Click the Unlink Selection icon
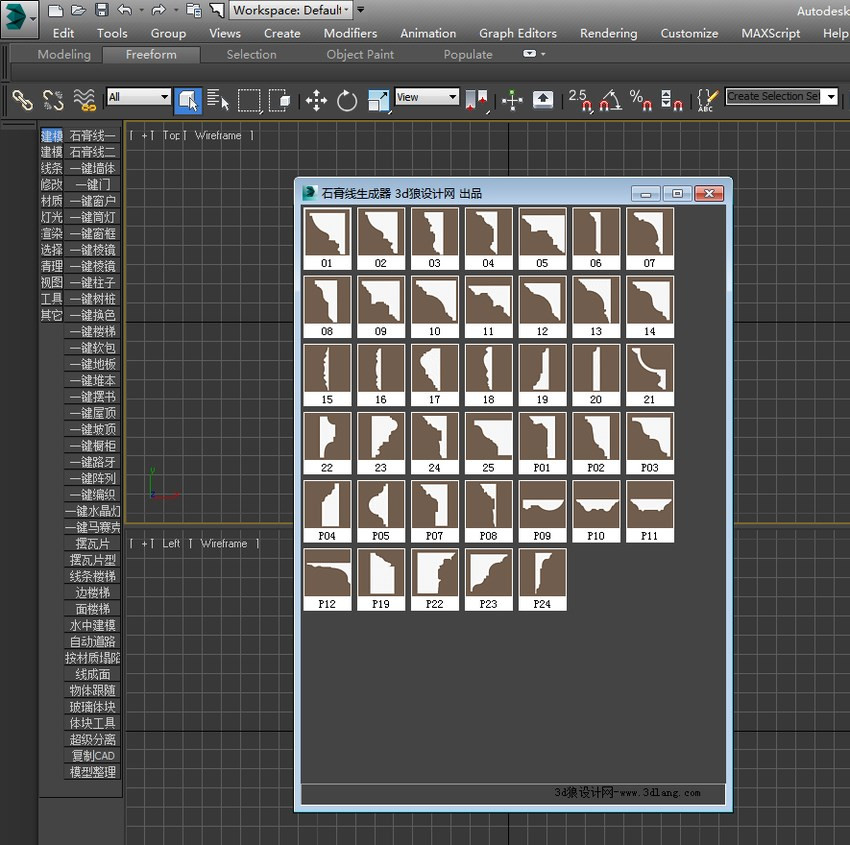This screenshot has width=850, height=845. tap(53, 101)
